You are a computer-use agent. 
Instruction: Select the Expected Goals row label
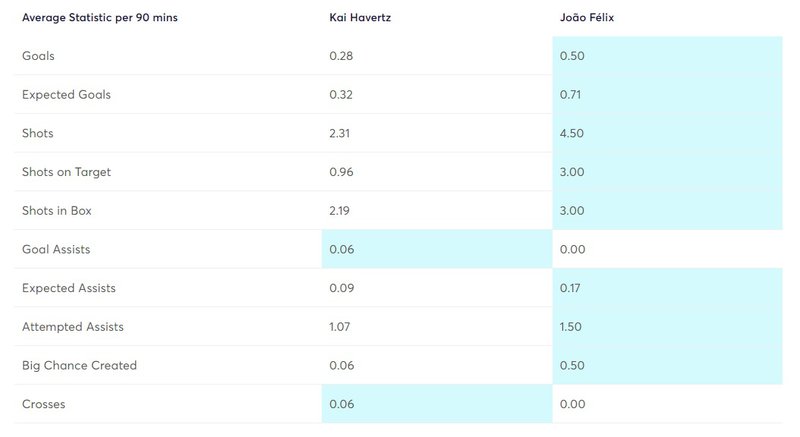[66, 95]
